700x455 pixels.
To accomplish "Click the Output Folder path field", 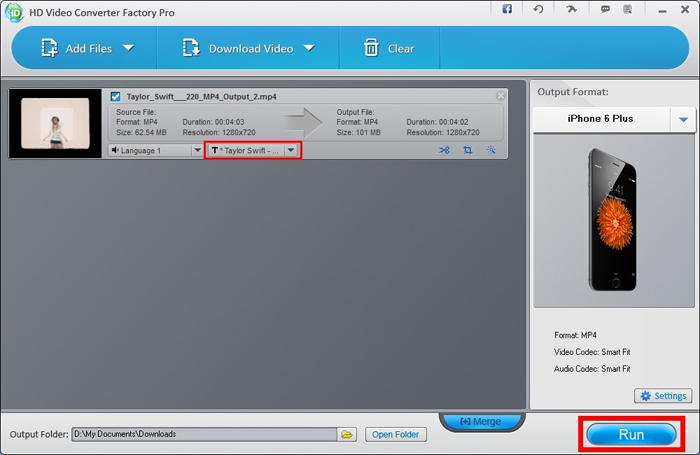I will click(x=204, y=434).
